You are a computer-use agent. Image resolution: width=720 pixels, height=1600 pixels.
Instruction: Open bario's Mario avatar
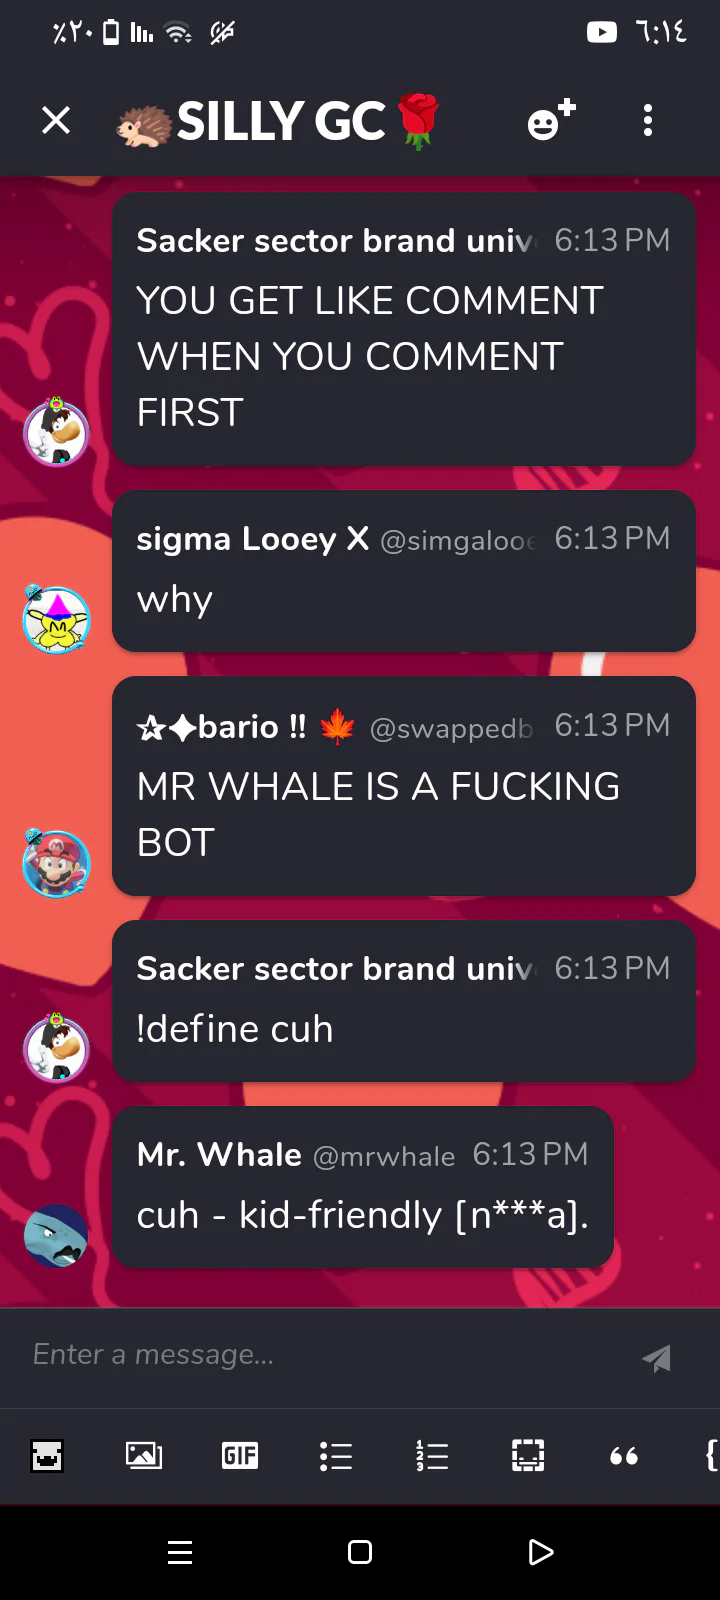(56, 863)
